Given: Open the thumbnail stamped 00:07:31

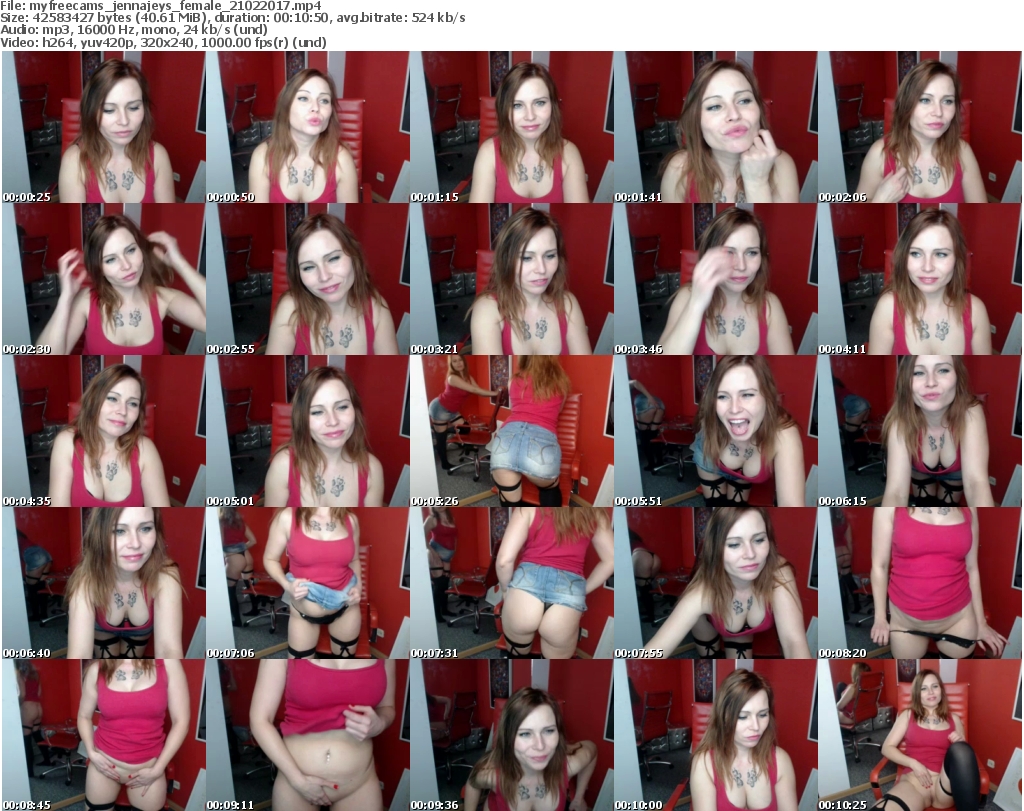Looking at the screenshot, I should tap(511, 583).
